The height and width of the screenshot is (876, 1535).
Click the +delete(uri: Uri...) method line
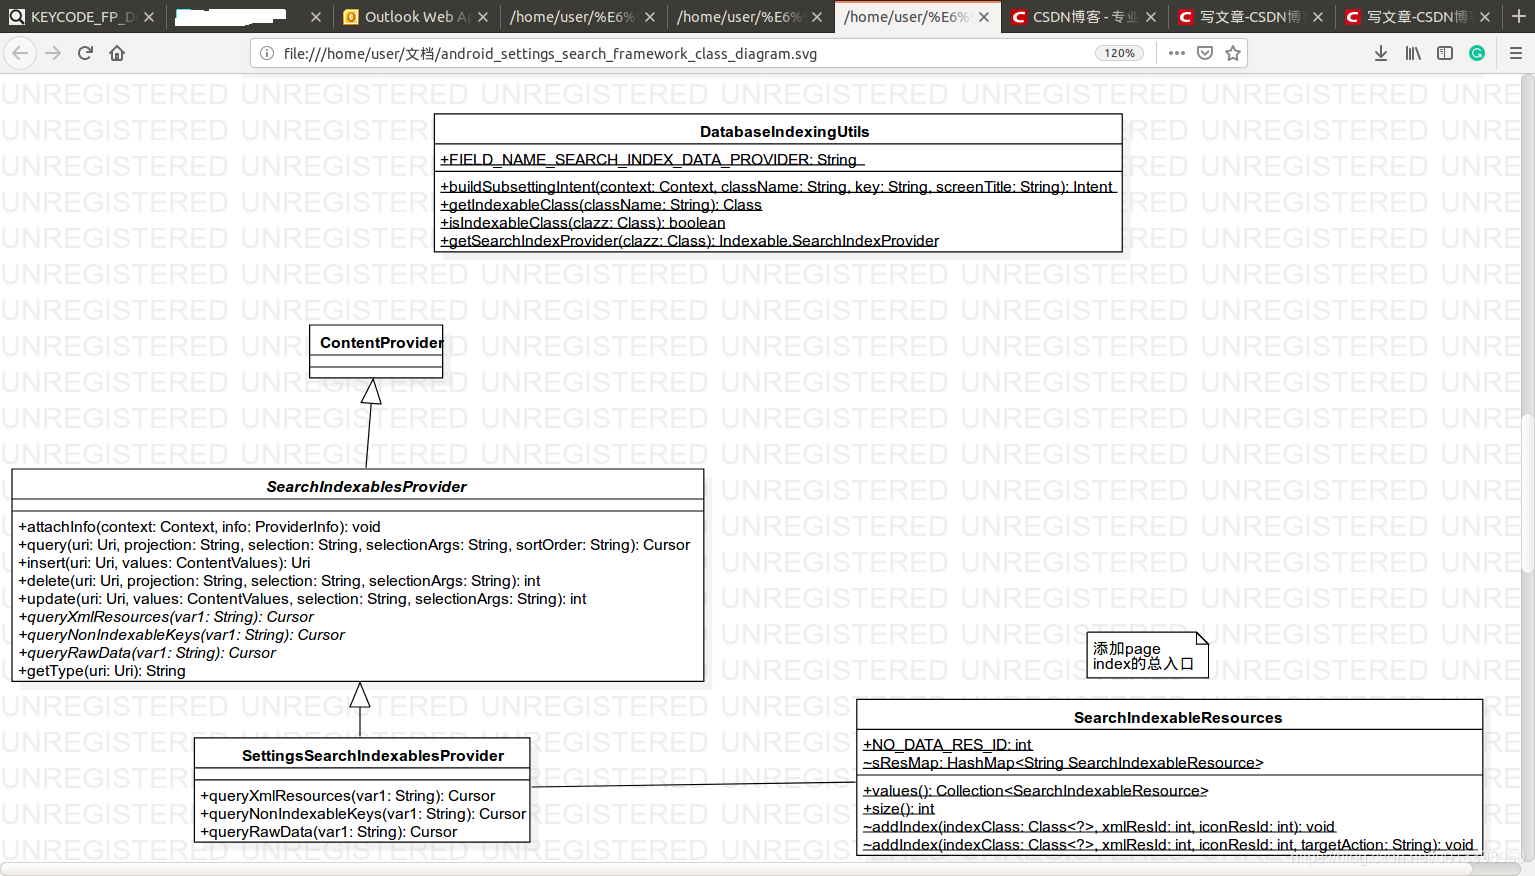pos(279,581)
